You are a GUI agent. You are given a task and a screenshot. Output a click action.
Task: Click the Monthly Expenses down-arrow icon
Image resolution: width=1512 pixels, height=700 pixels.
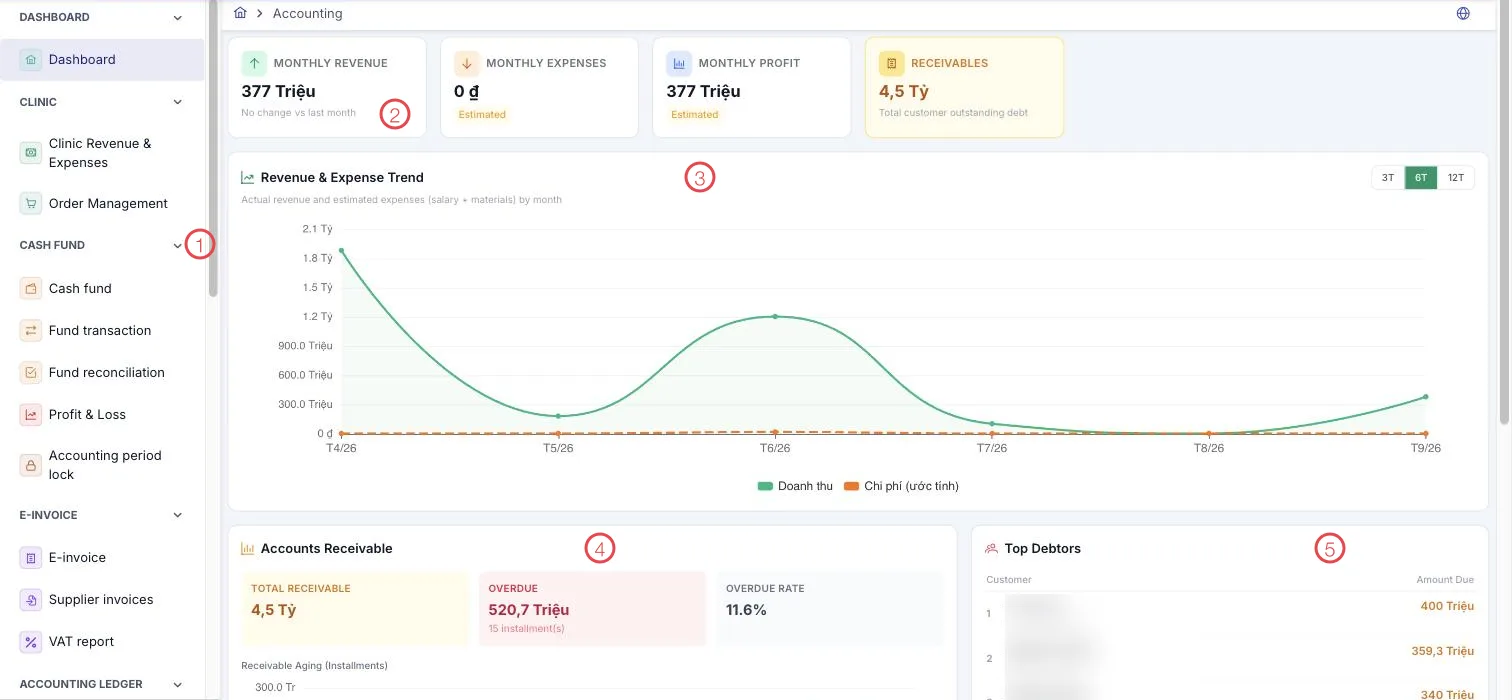coord(466,63)
